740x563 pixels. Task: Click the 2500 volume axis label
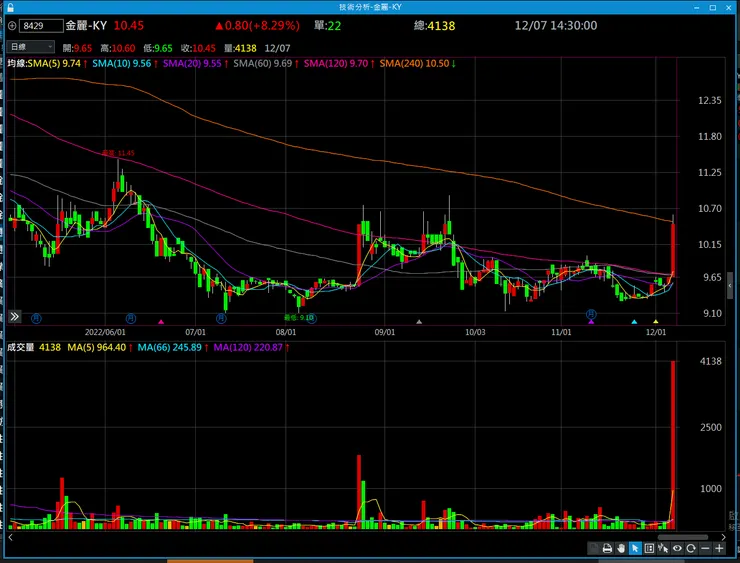point(711,427)
